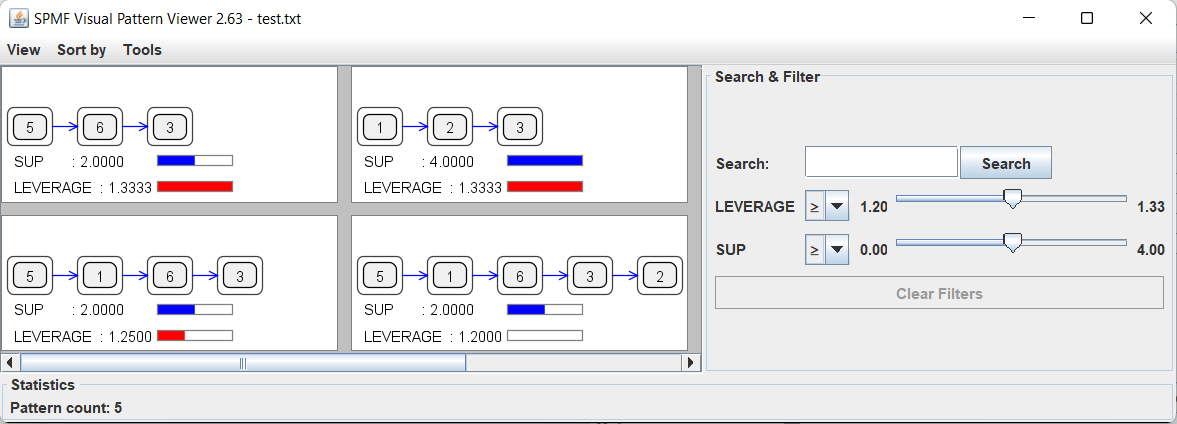This screenshot has height=424, width=1177.
Task: Select node 2 in the 1→2→3 pattern
Action: (450, 127)
